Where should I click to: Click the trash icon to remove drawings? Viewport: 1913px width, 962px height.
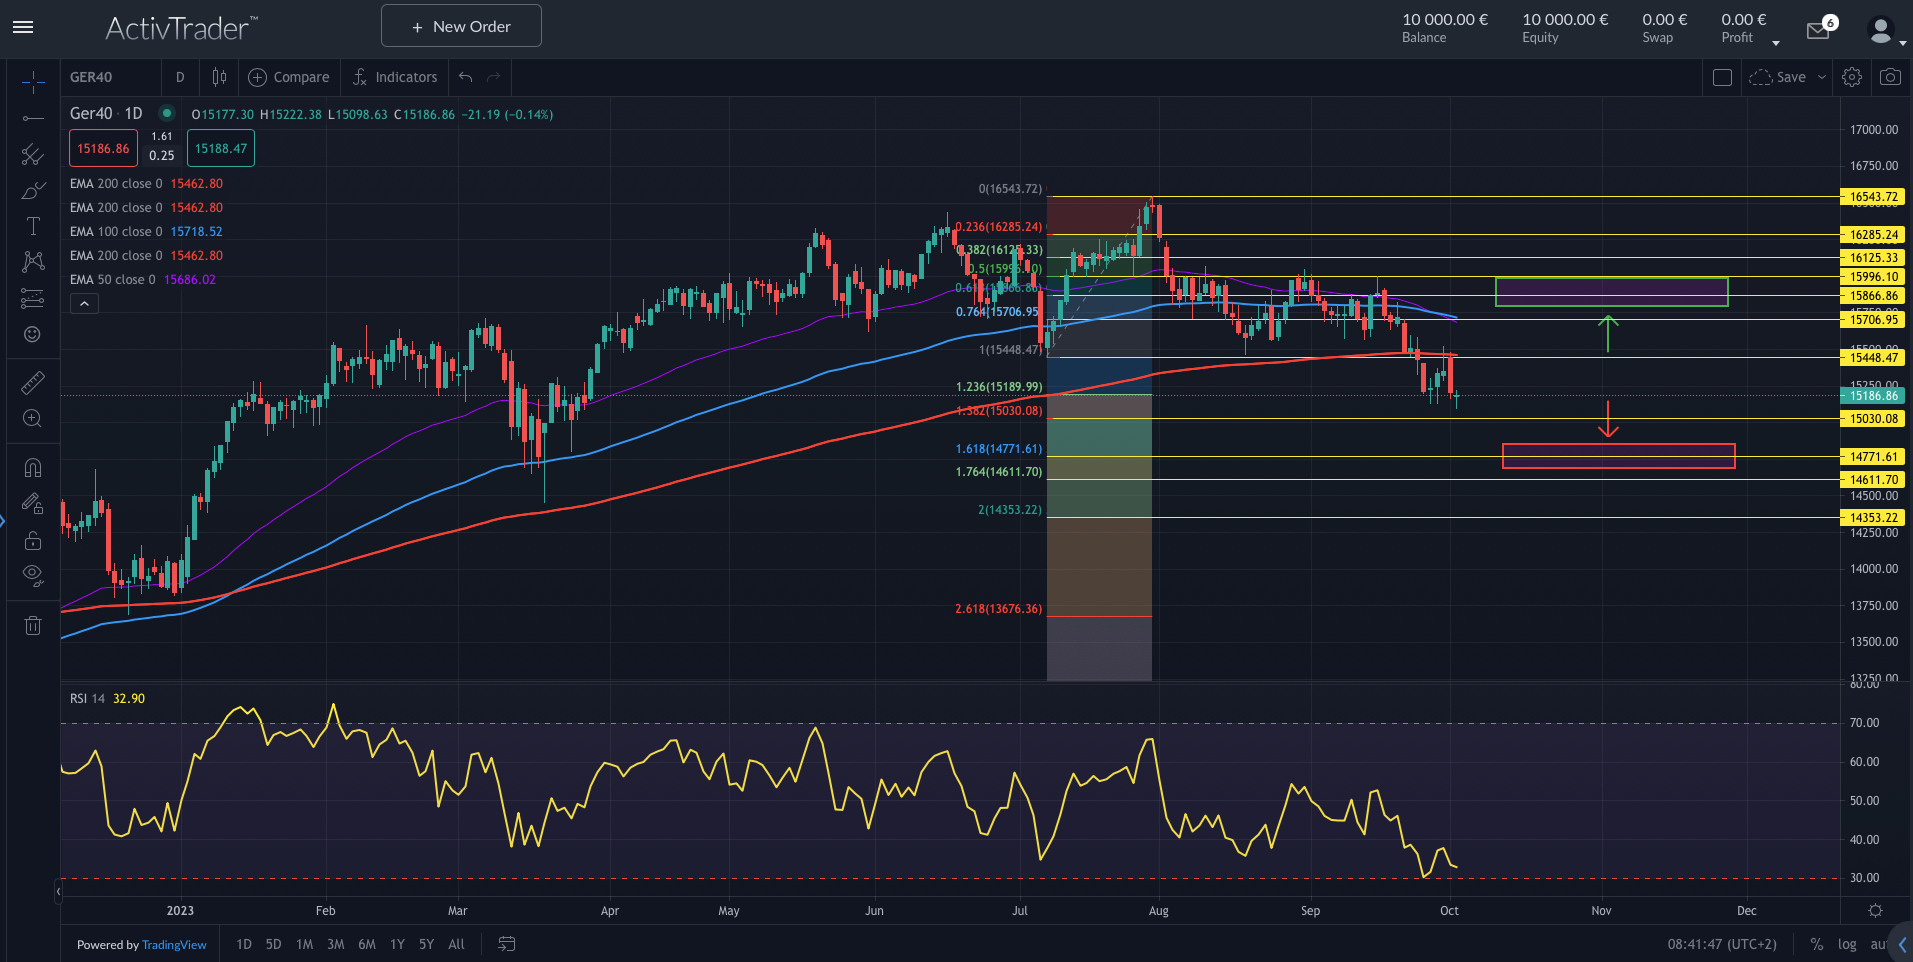[33, 625]
